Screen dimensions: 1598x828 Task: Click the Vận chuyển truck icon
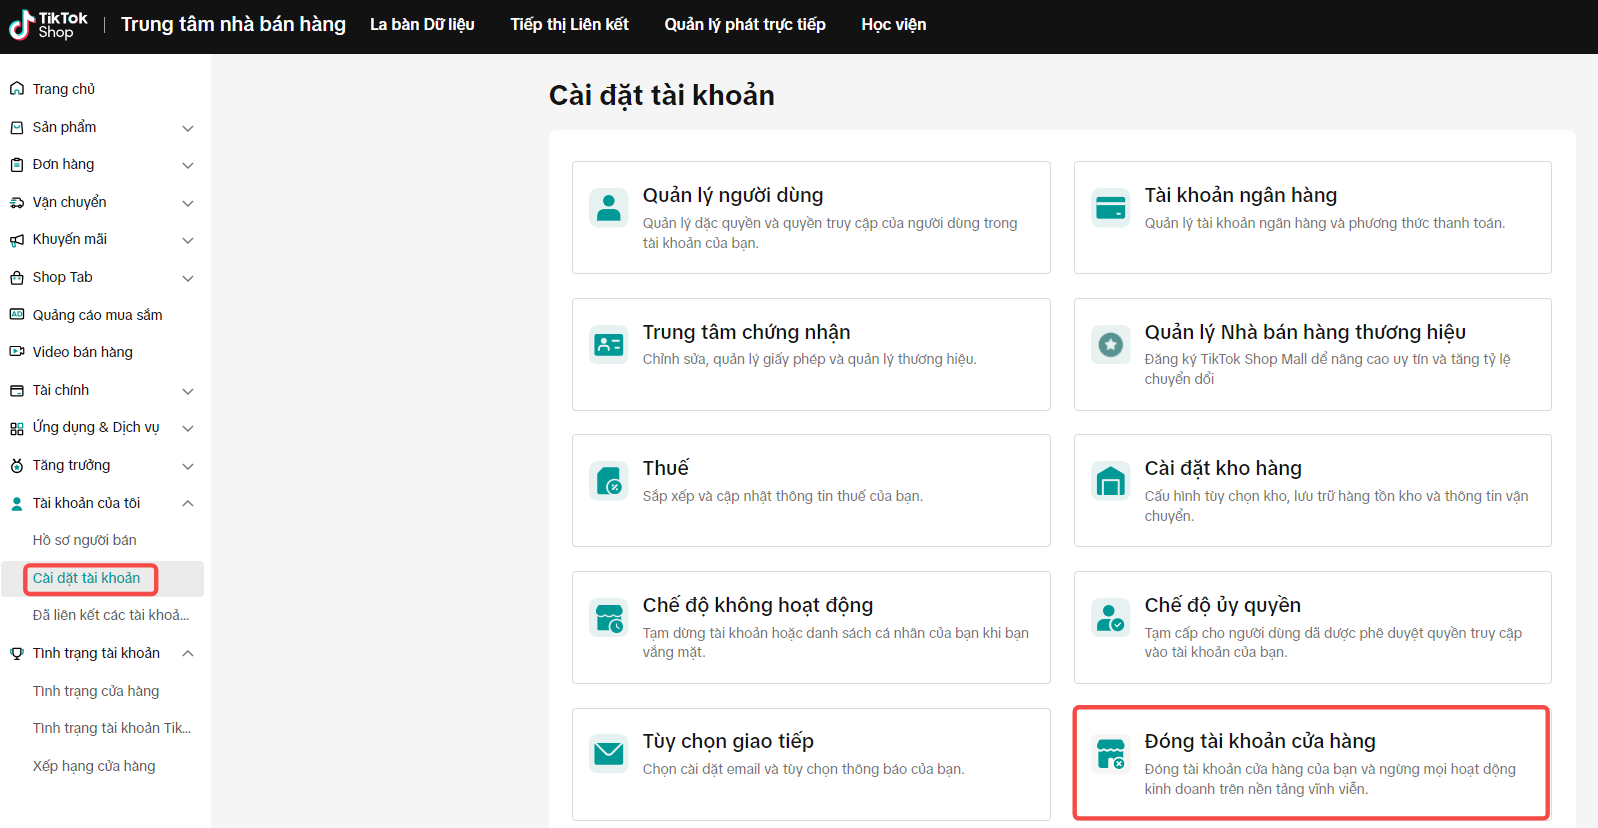pos(17,202)
